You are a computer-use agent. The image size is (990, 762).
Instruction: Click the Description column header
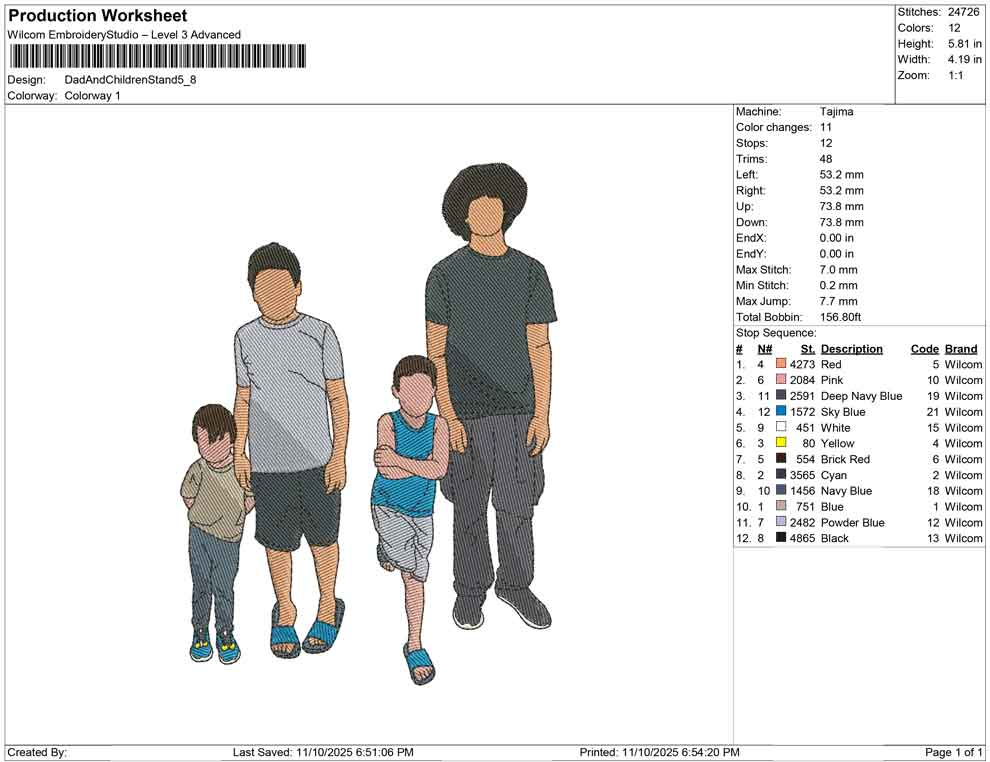click(852, 348)
